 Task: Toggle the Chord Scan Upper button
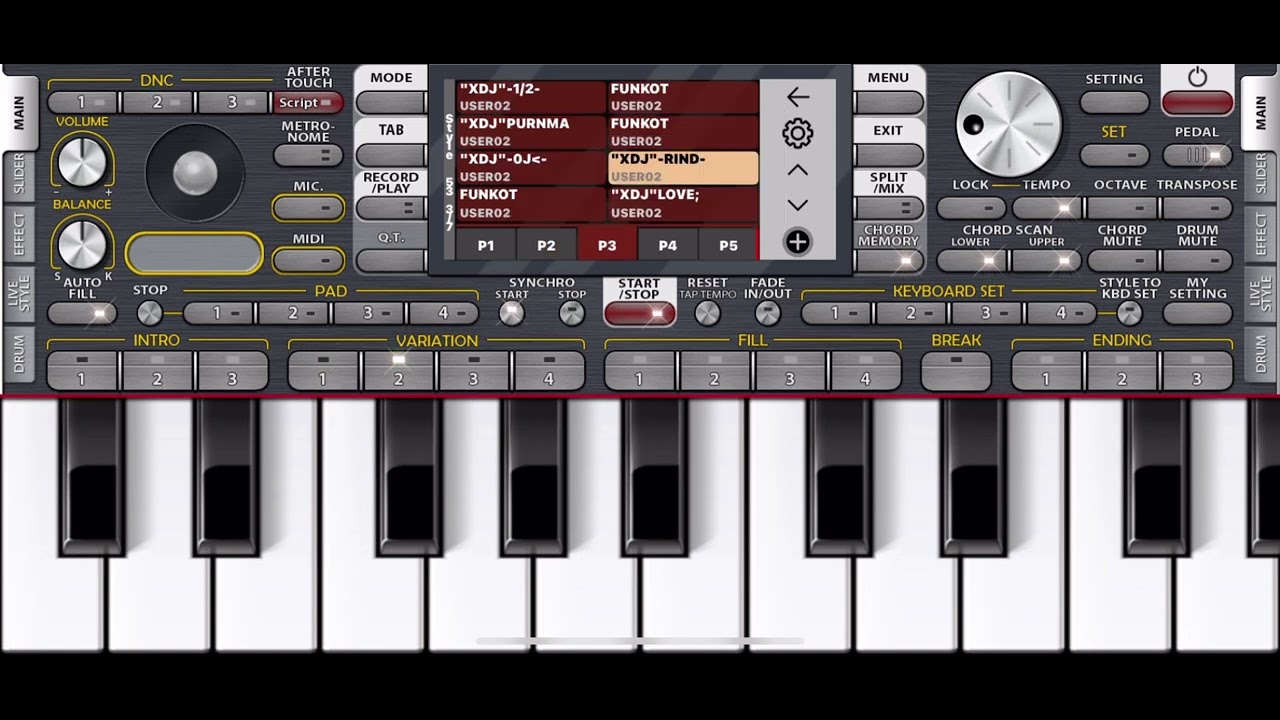coord(1046,261)
